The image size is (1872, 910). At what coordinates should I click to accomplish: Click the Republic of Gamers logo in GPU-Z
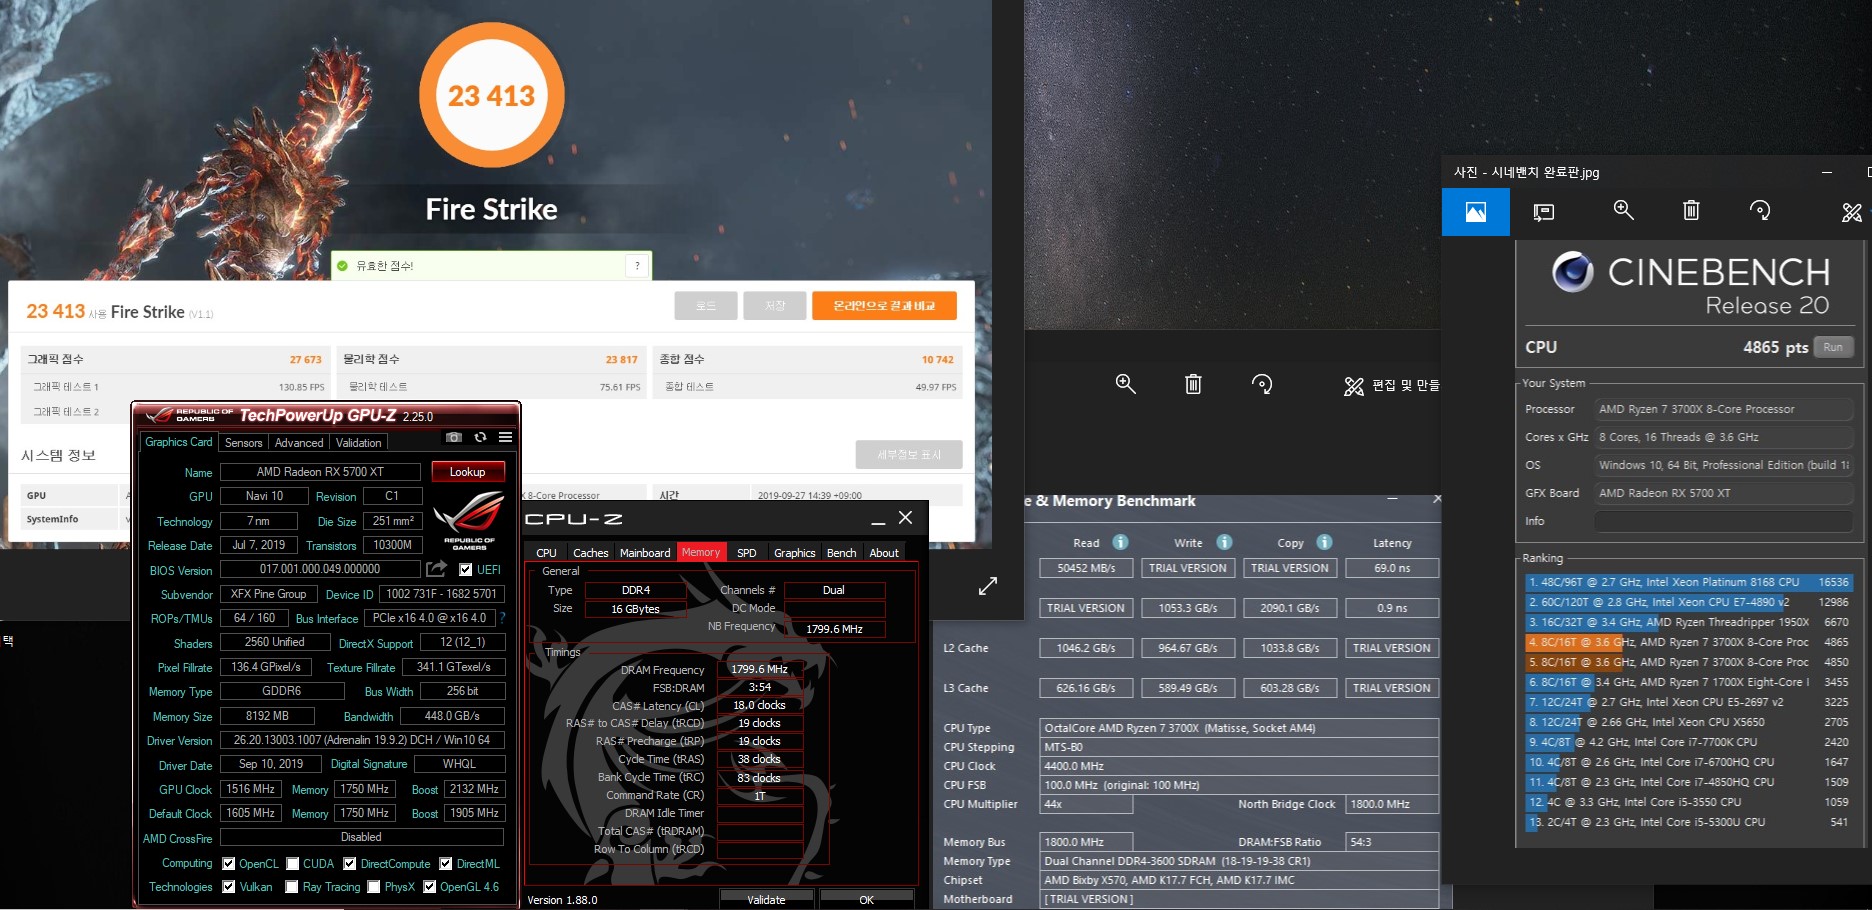pos(468,522)
